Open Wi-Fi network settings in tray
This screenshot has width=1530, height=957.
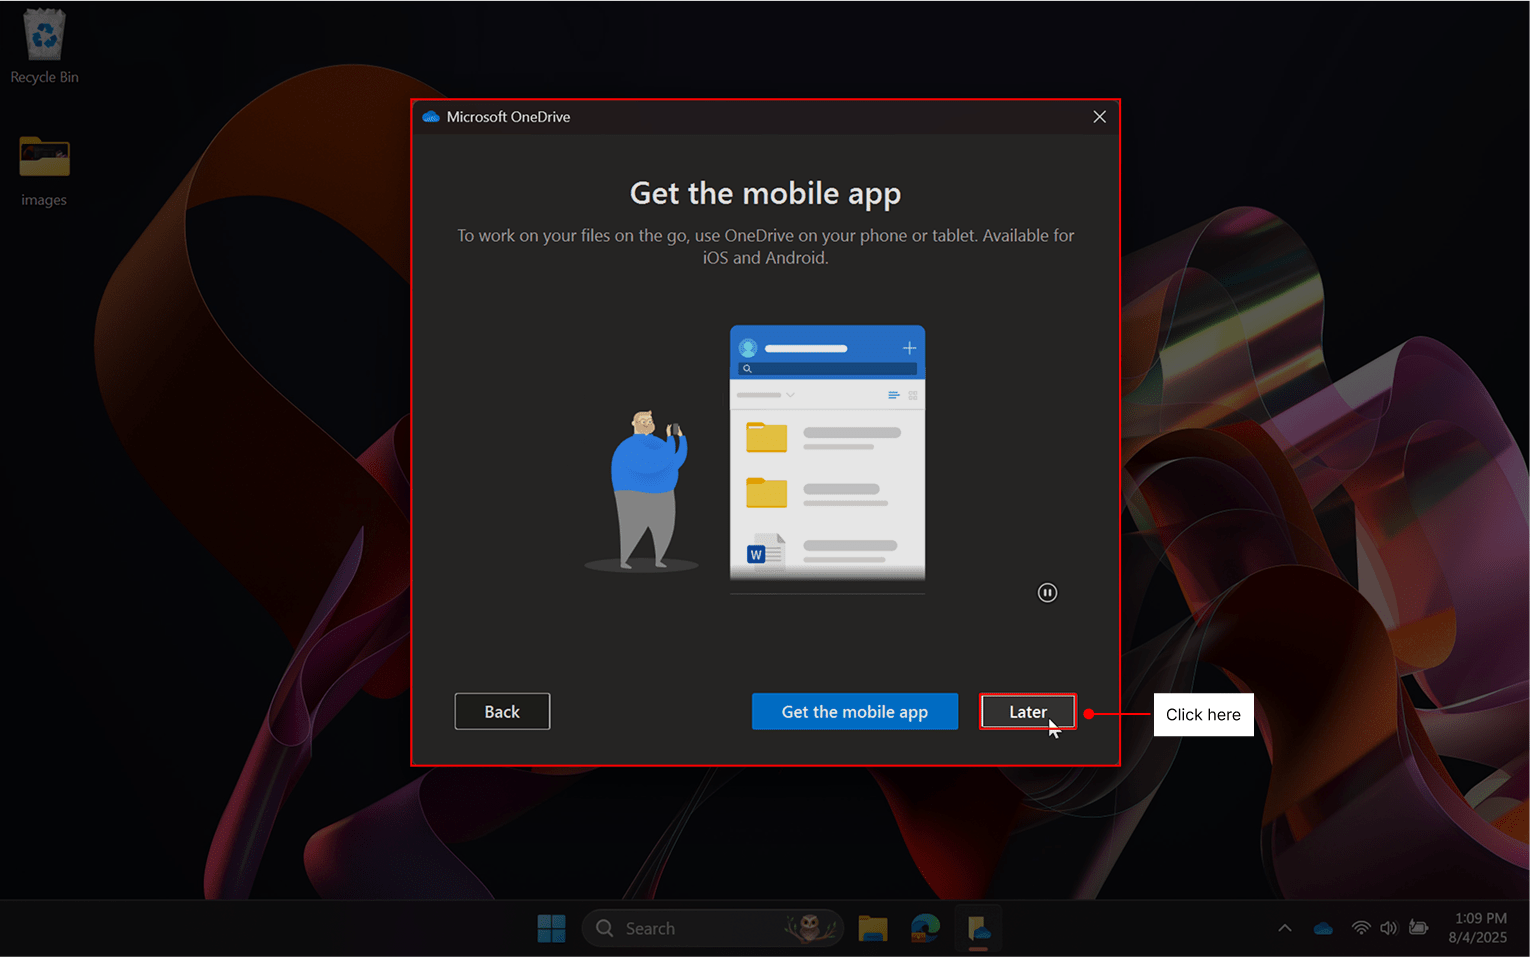(1361, 929)
